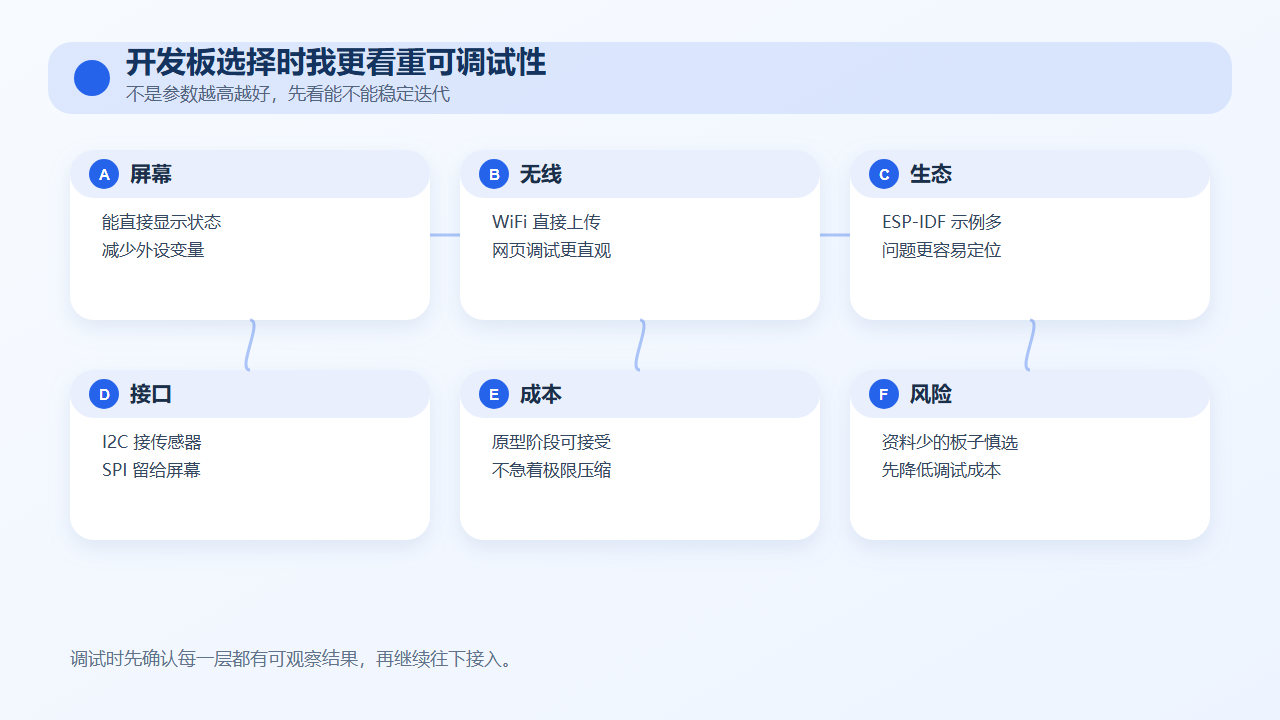Viewport: 1280px width, 720px height.
Task: Click the blue circle beside the slide title
Action: [x=92, y=78]
